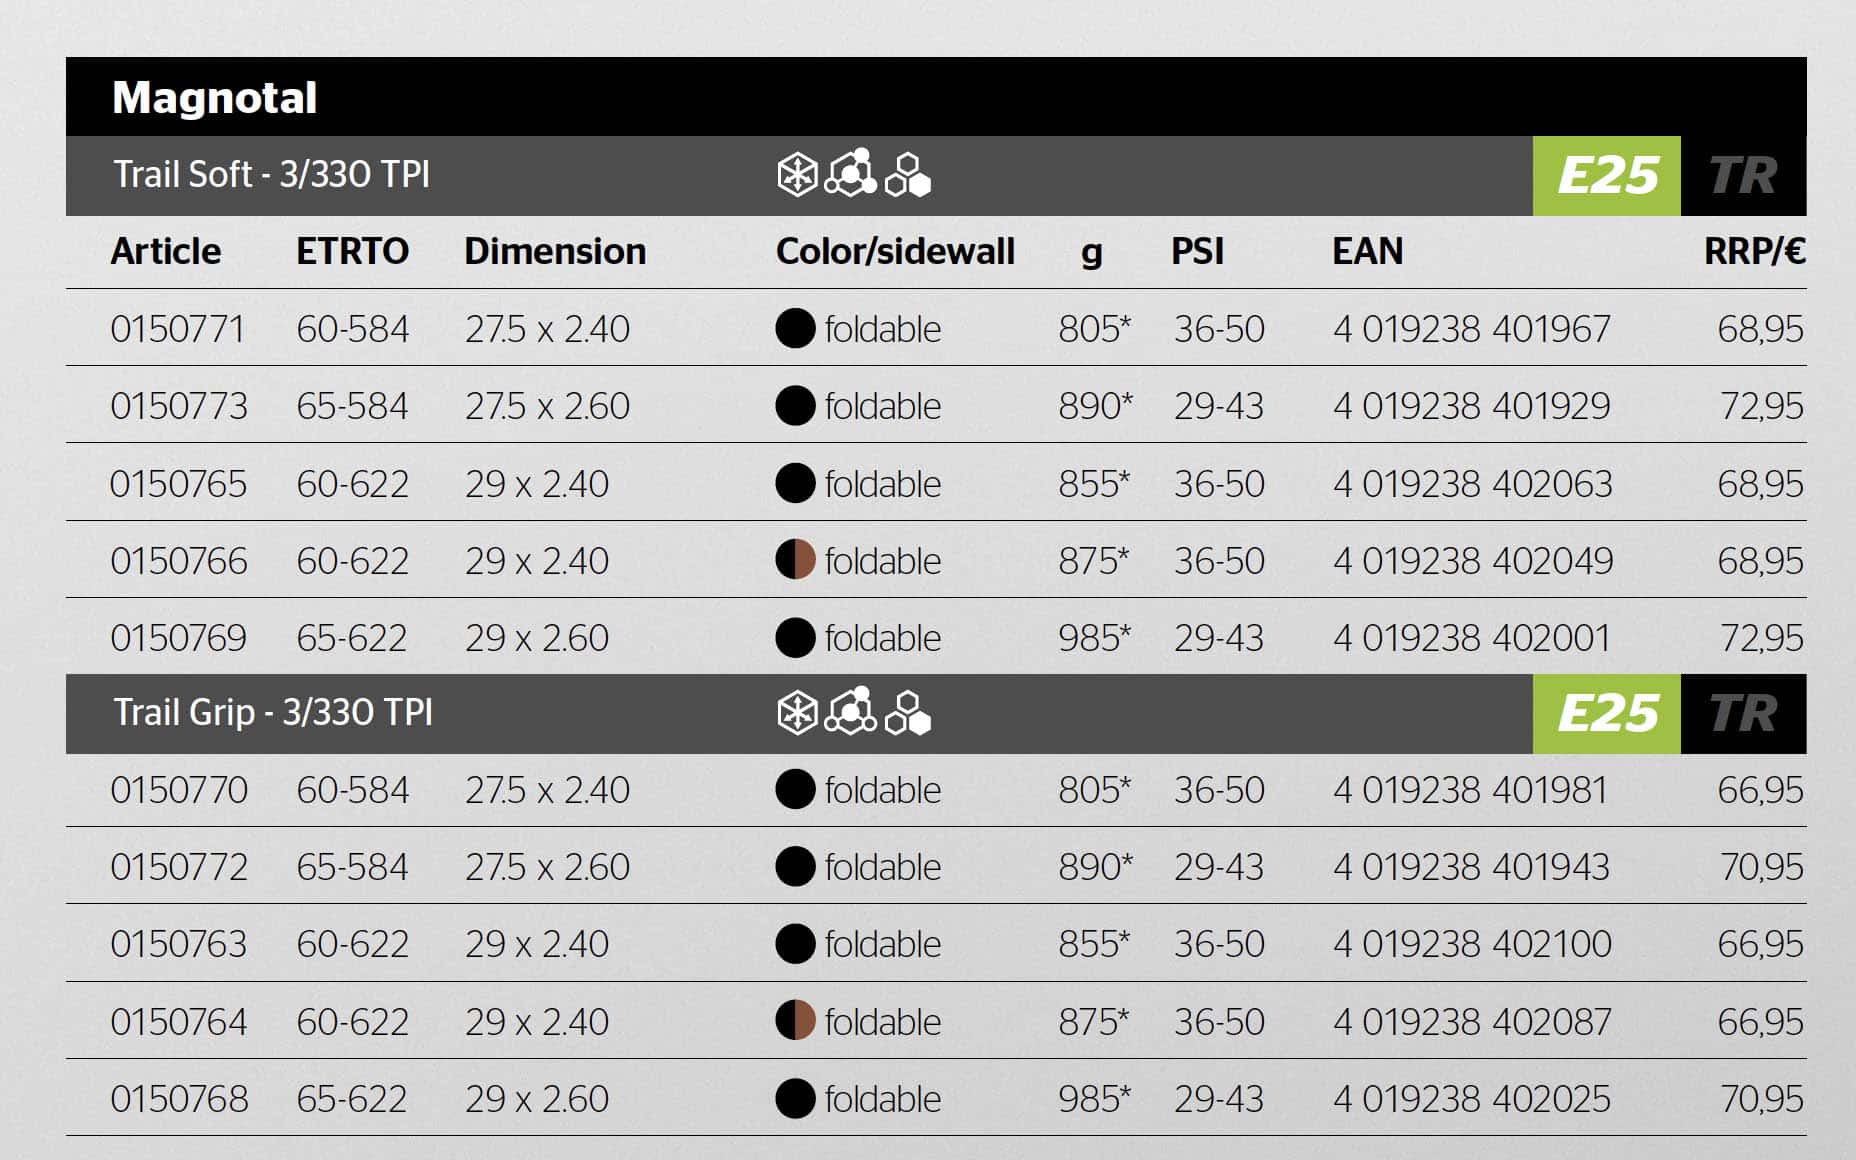The width and height of the screenshot is (1856, 1160).
Task: Click the Article column header
Action: pos(166,251)
